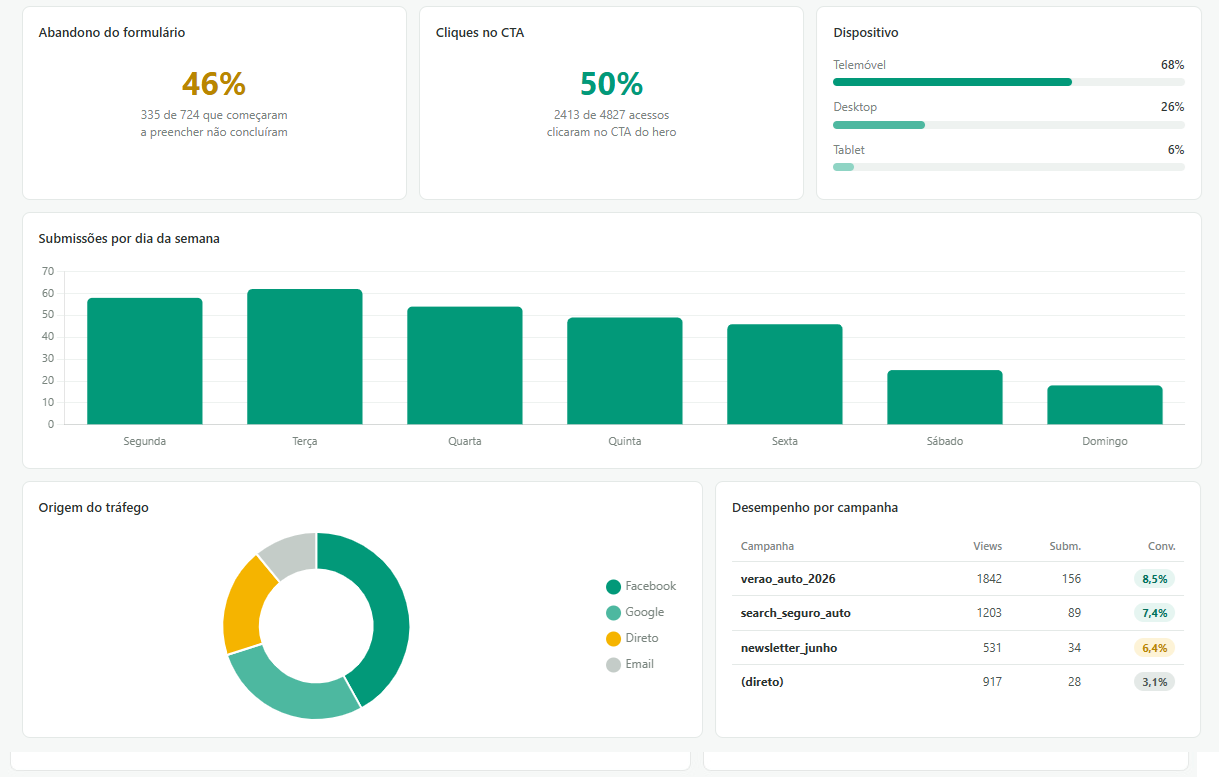1219x777 pixels.
Task: Click the "newsletter_junho" campaign name
Action: click(789, 648)
